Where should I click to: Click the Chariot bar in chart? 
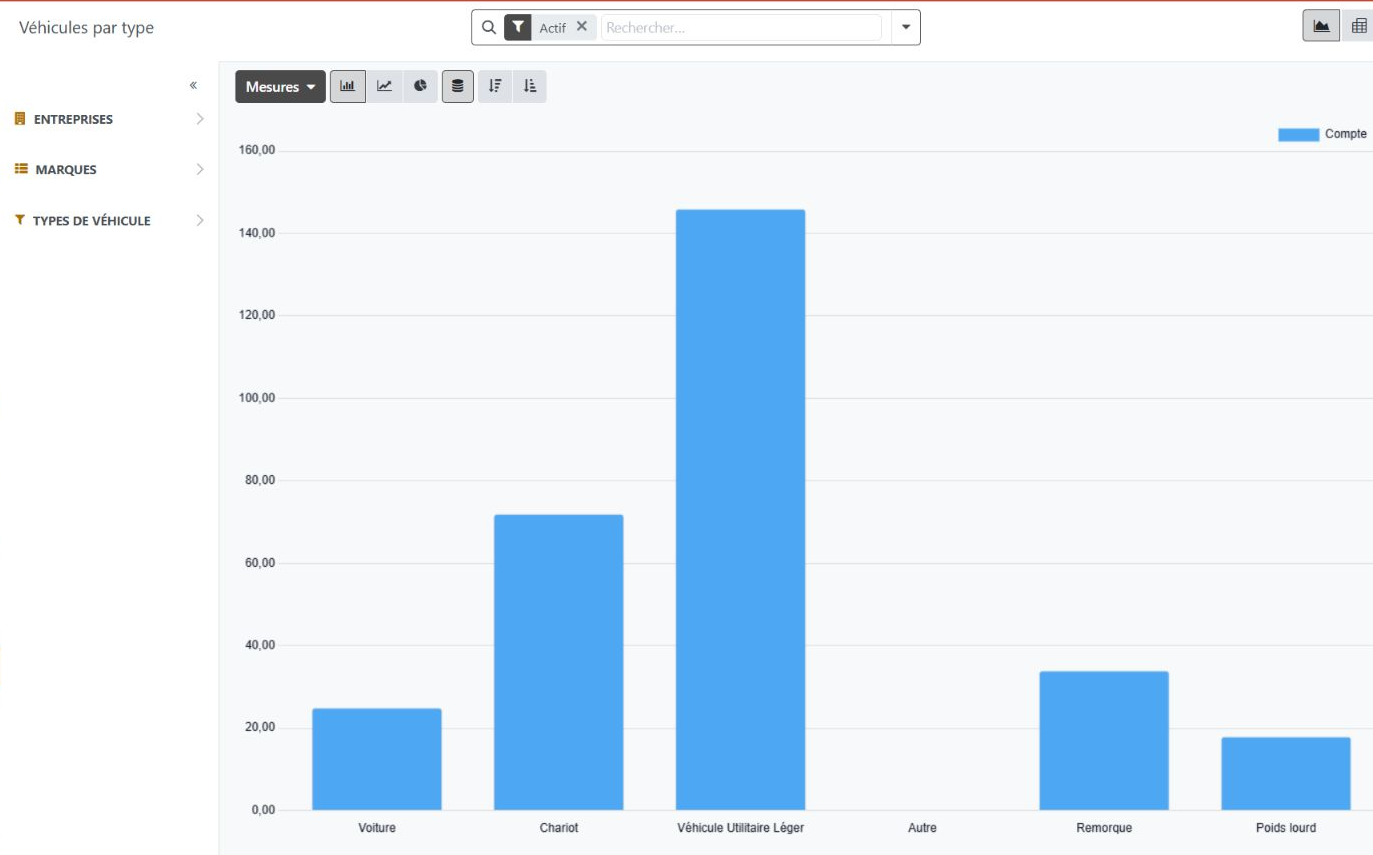coord(558,662)
